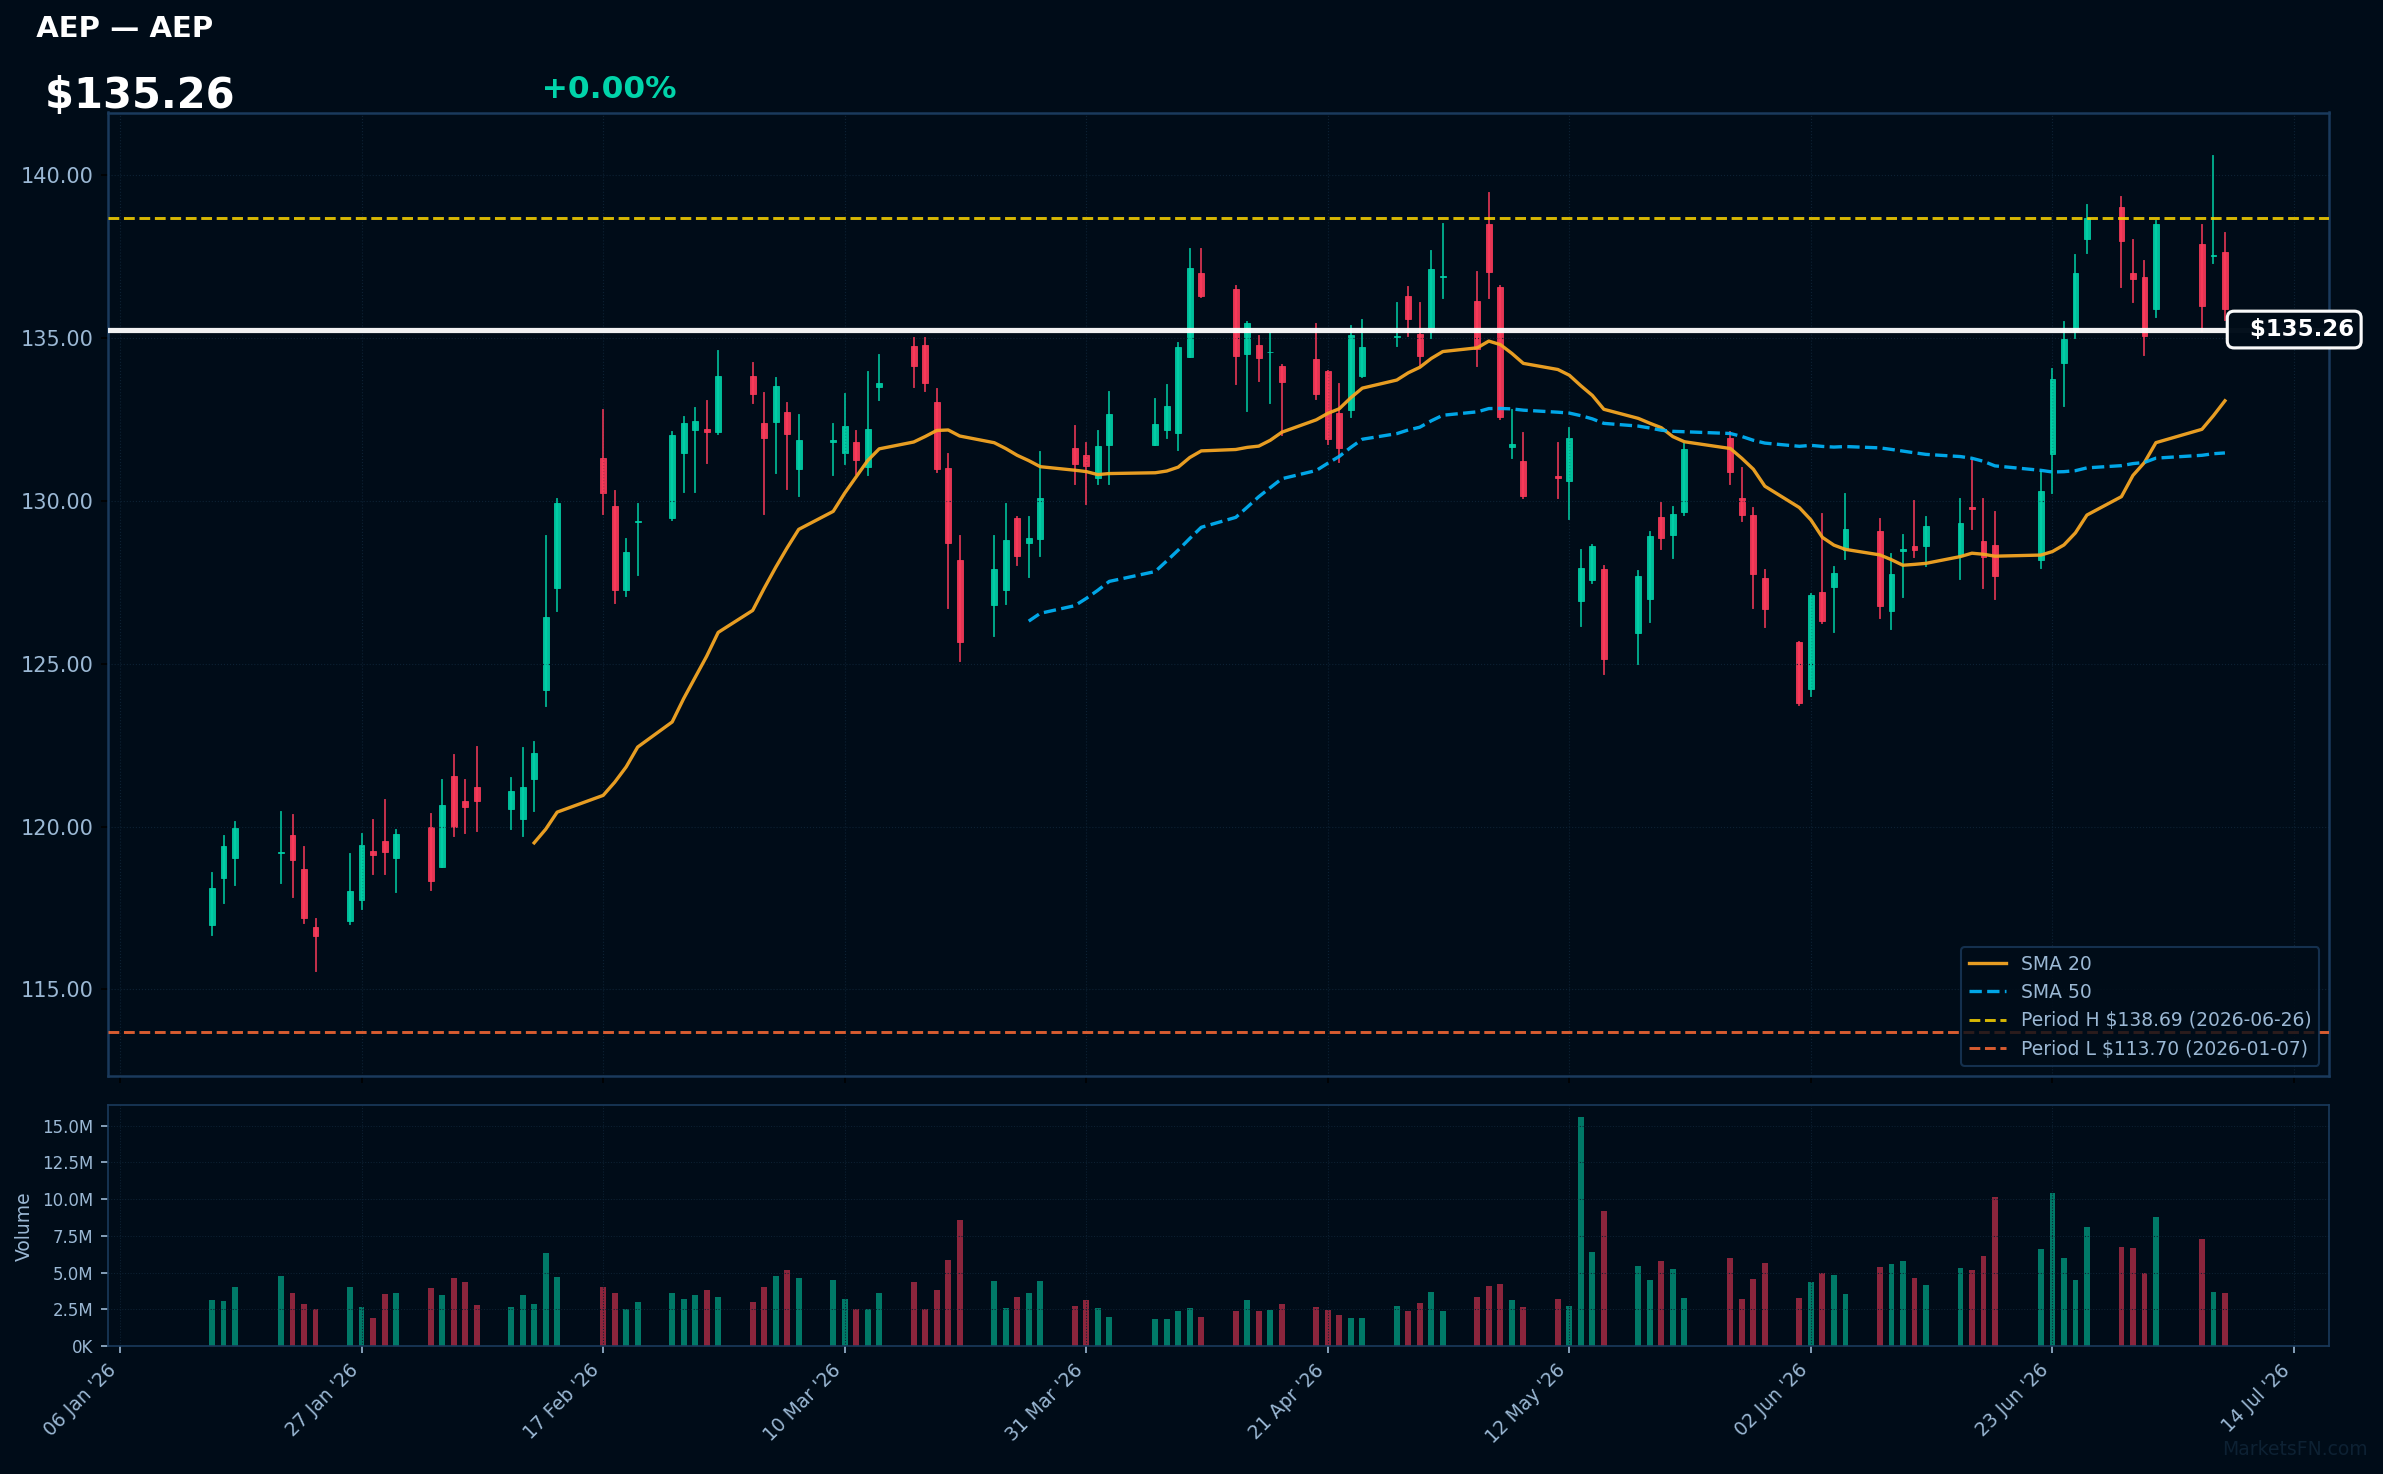This screenshot has height=1474, width=2383.
Task: Click the 14 Jul '26 date label
Action: pos(2255,1398)
